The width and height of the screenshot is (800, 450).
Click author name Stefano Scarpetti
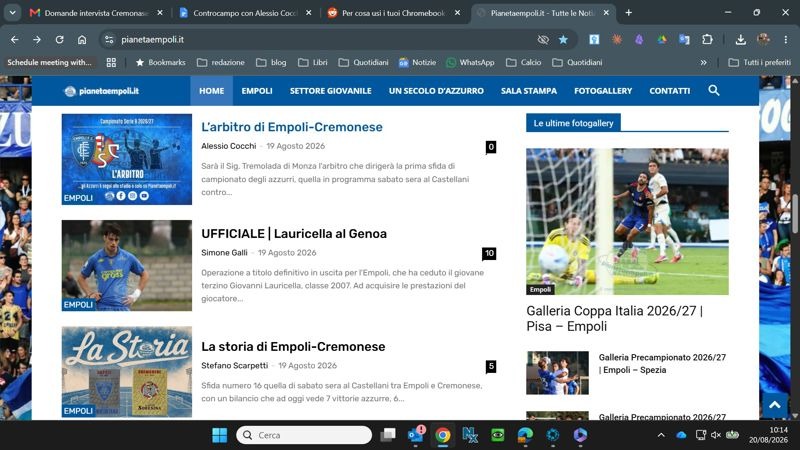pyautogui.click(x=234, y=365)
